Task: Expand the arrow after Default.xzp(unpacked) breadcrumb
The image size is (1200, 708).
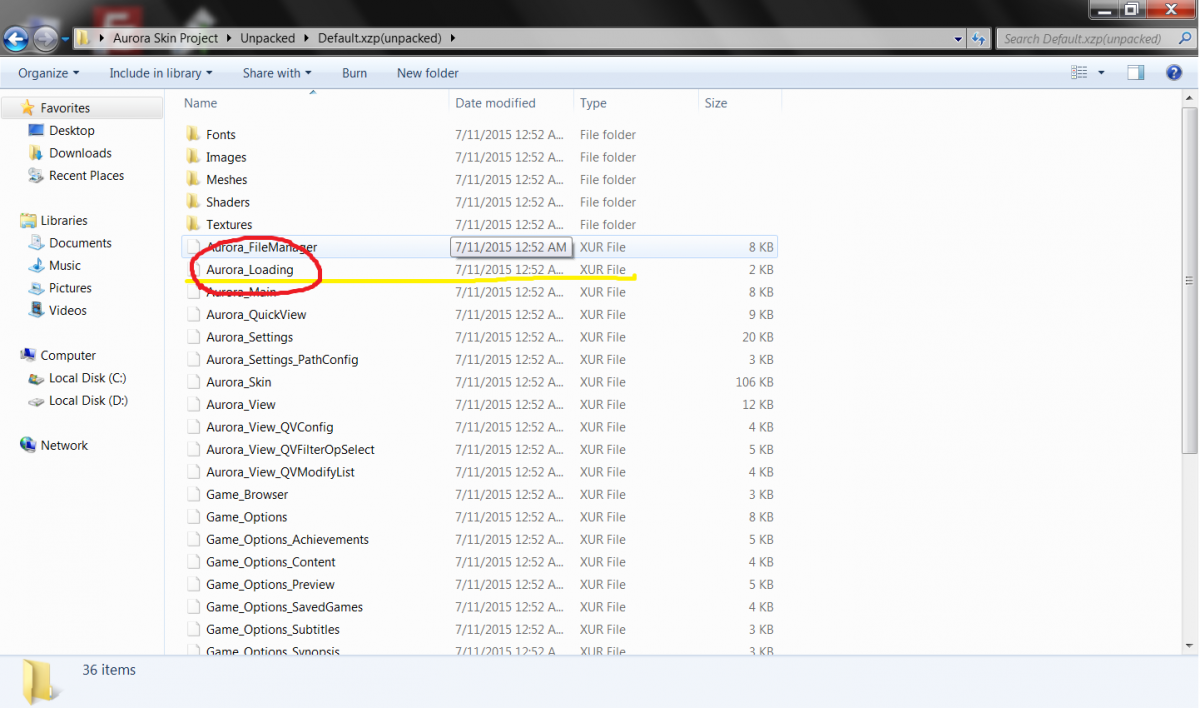Action: (x=453, y=39)
